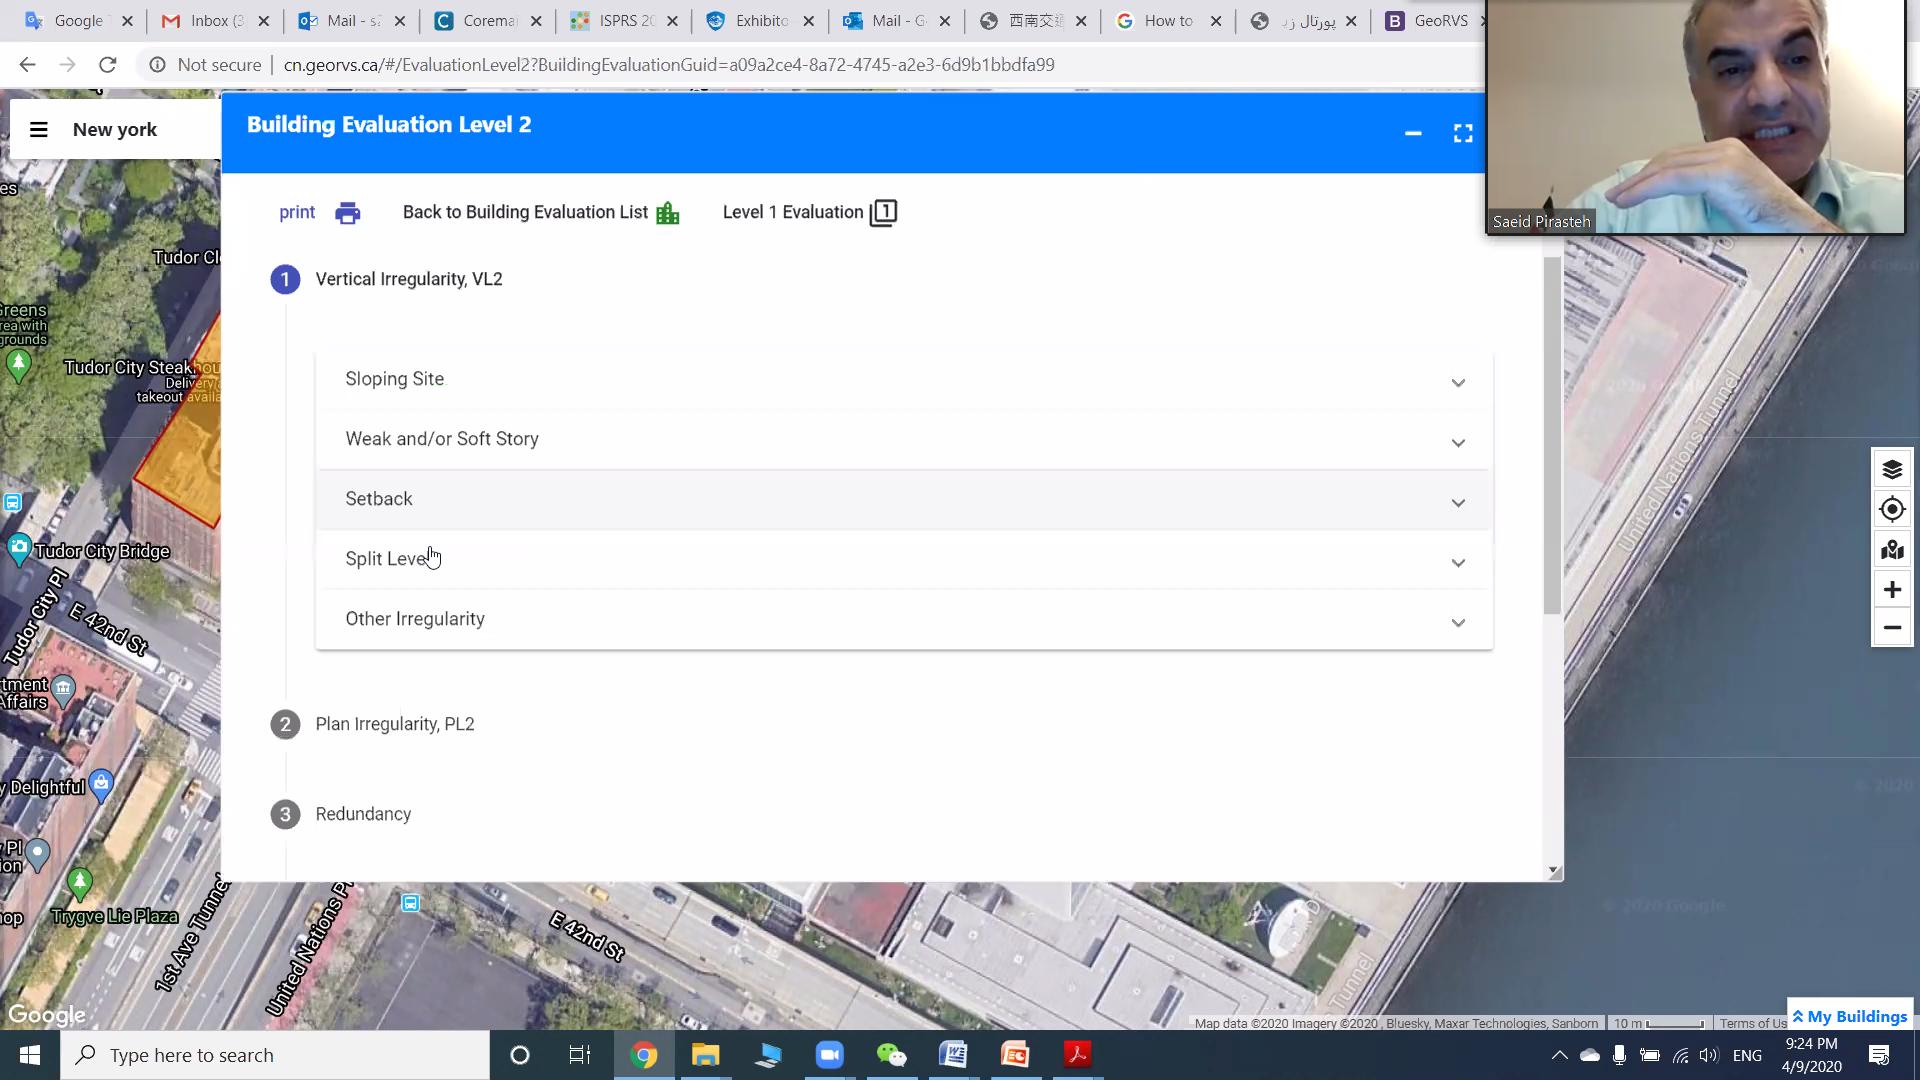The height and width of the screenshot is (1080, 1920).
Task: Open the map layers icon
Action: 1891,470
